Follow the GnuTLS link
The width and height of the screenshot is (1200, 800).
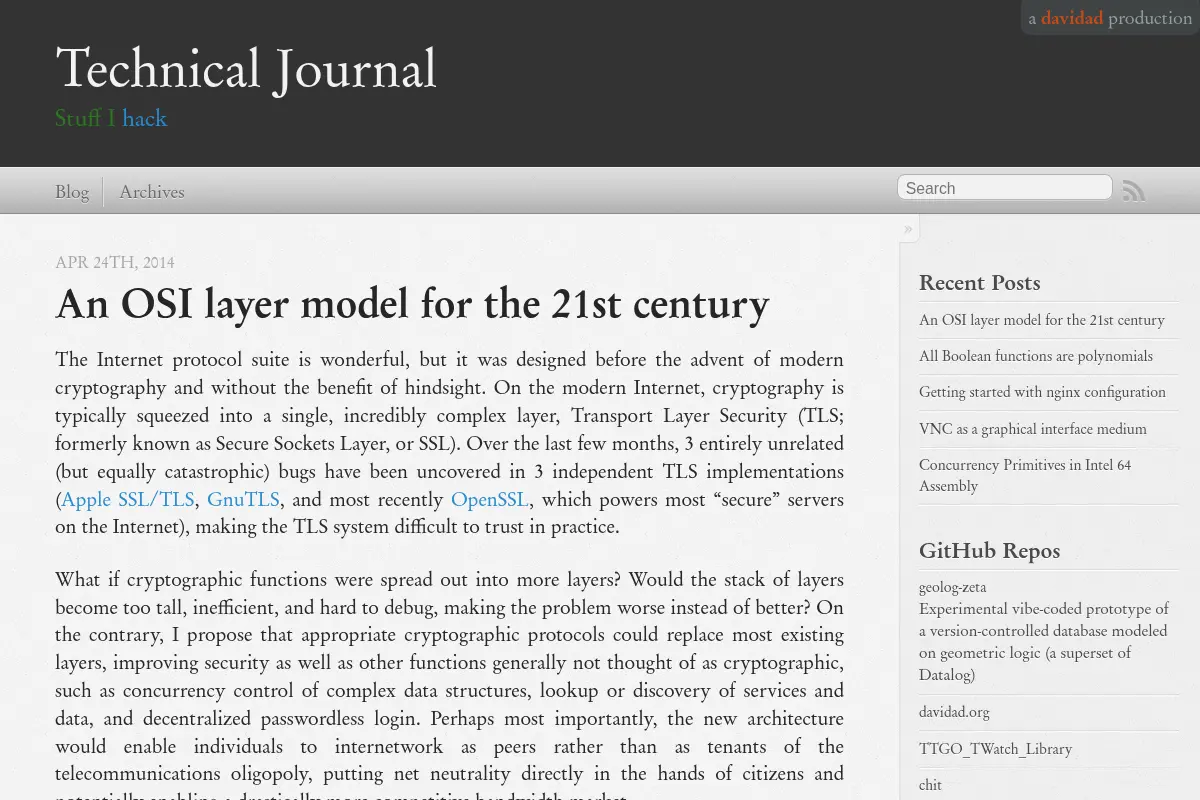pyautogui.click(x=243, y=499)
